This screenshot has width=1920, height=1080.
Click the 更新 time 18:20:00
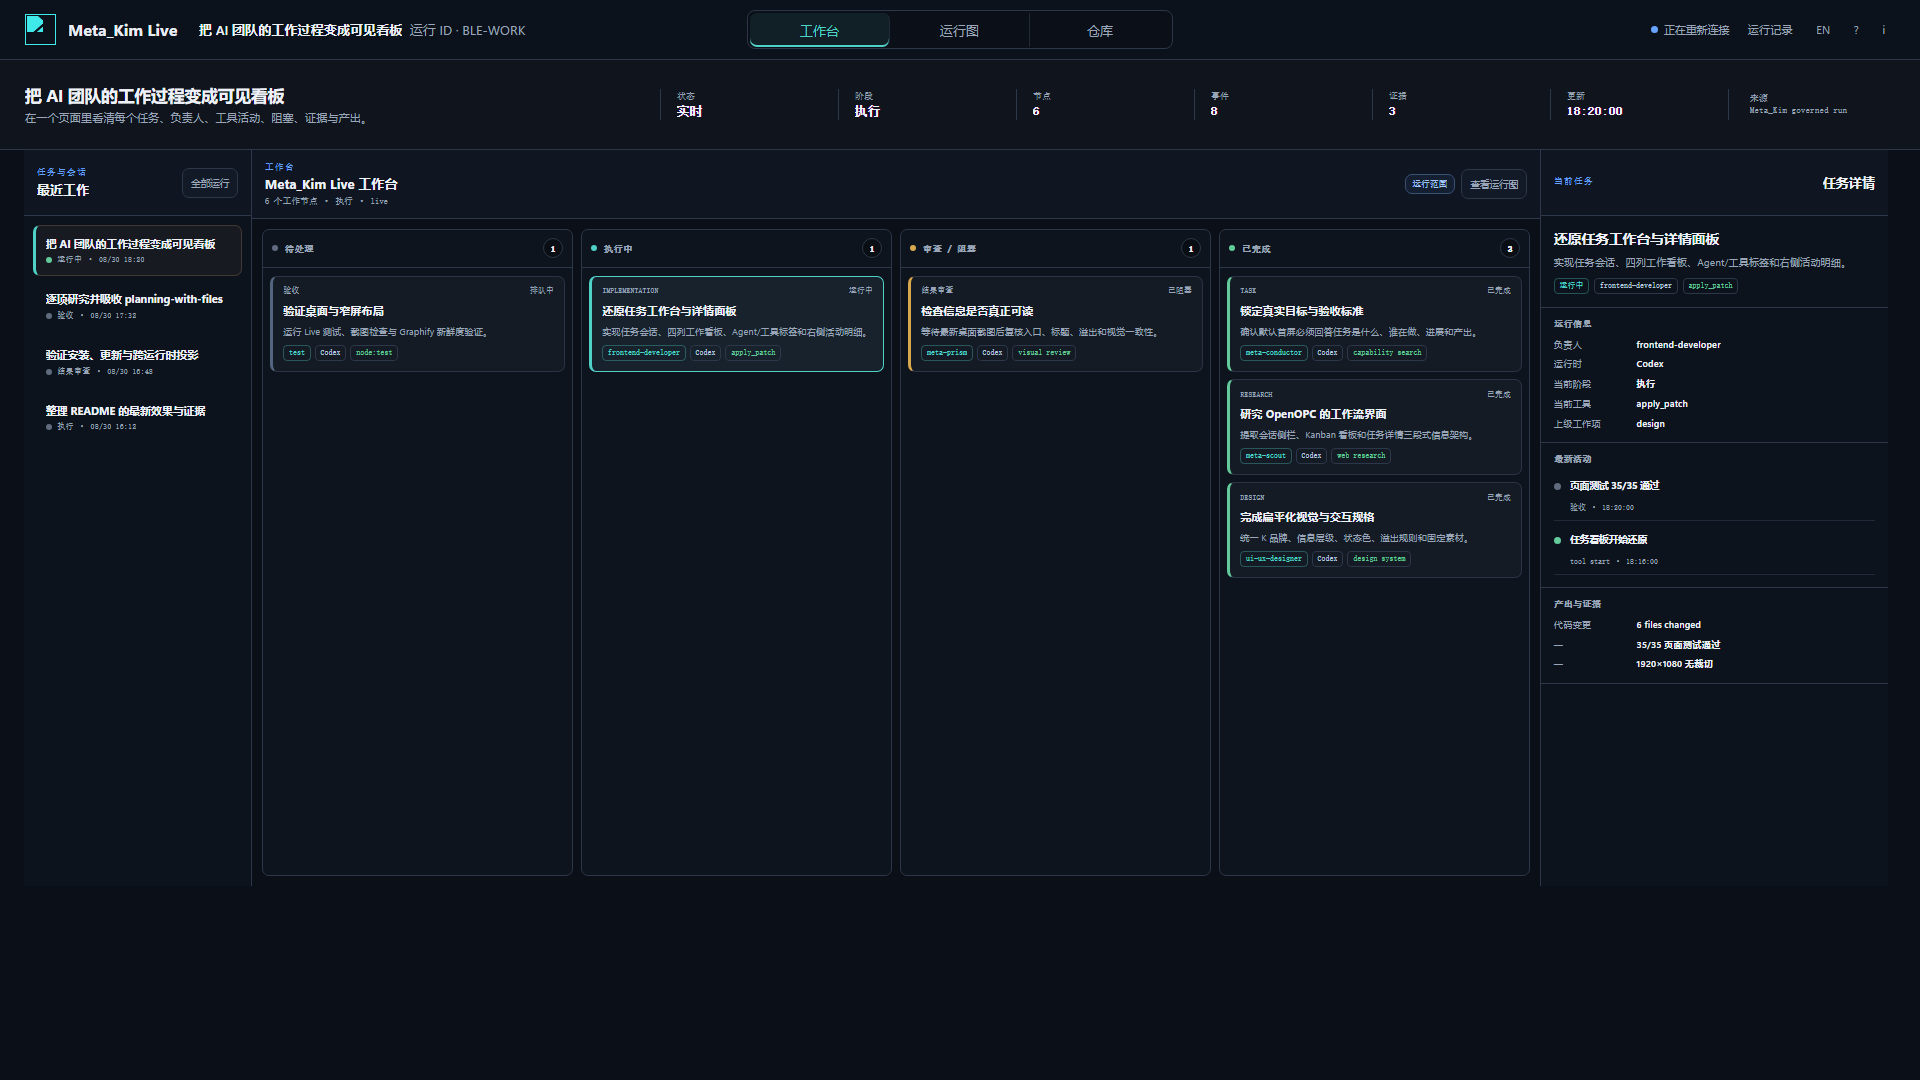coord(1594,111)
